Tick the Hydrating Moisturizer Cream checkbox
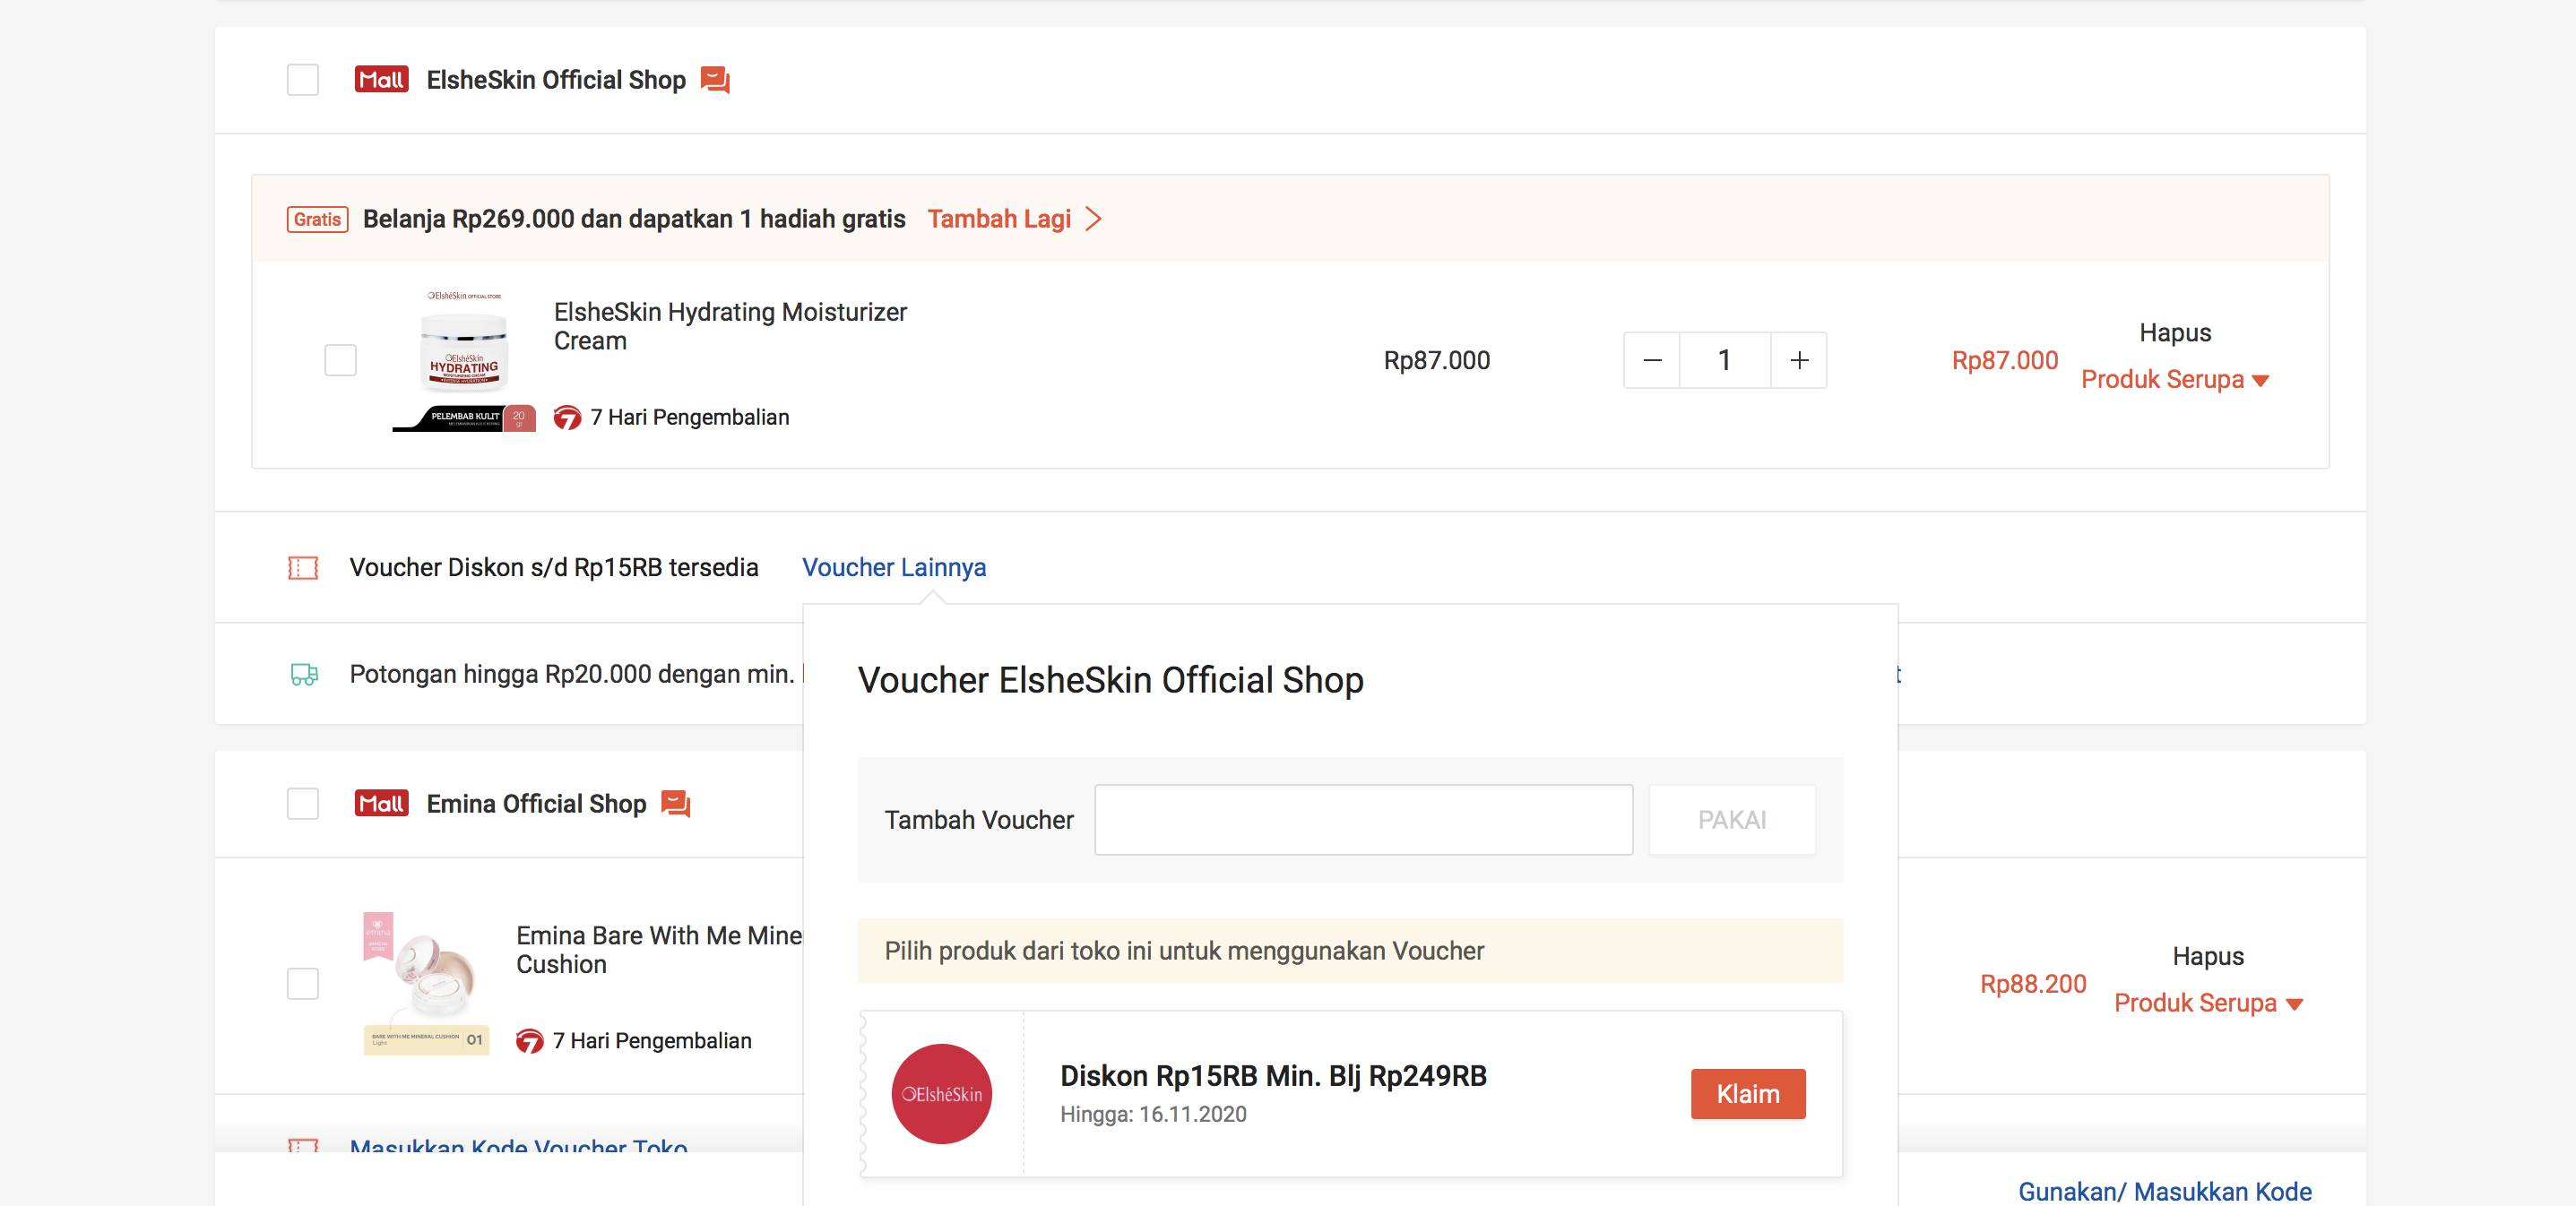2576x1206 pixels. [x=341, y=360]
